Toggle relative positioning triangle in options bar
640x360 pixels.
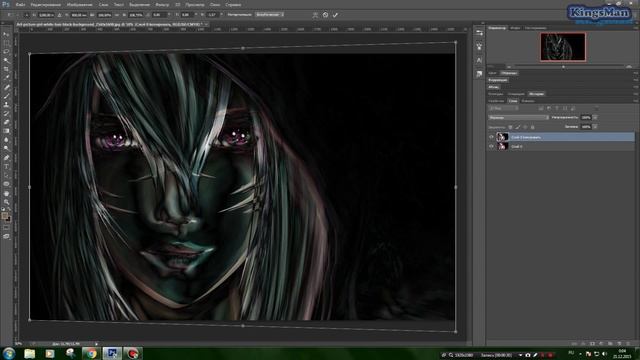coord(59,15)
